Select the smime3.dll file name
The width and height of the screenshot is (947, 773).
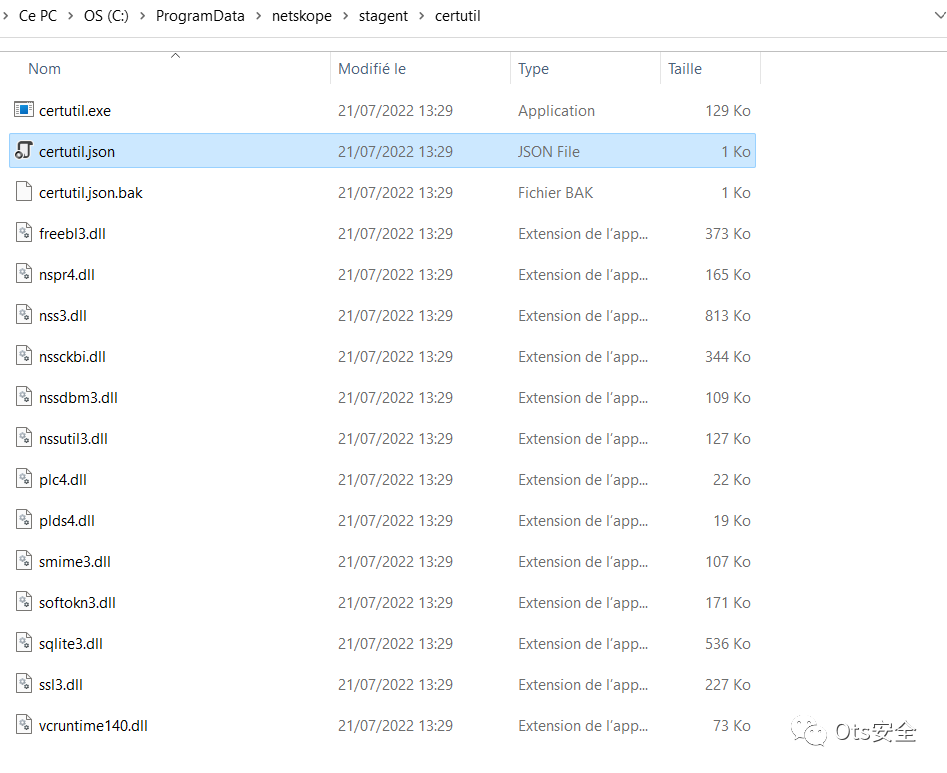click(x=75, y=562)
